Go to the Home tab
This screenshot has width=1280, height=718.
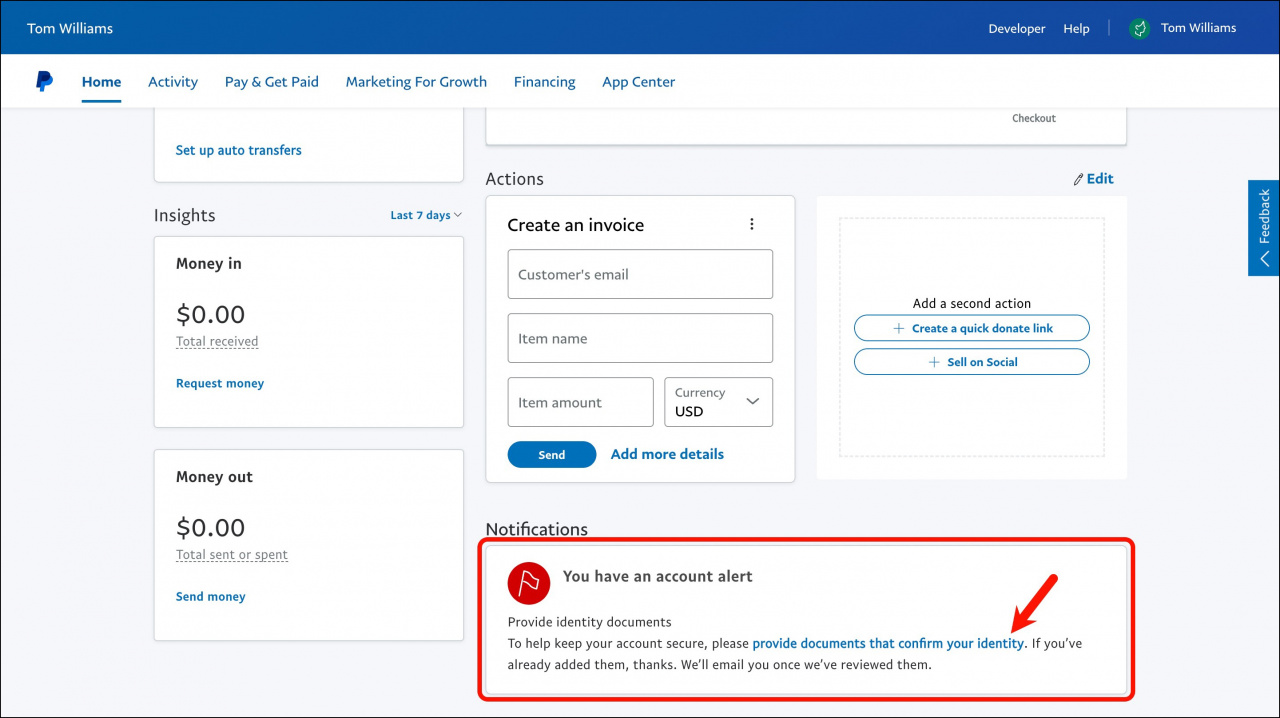click(101, 82)
